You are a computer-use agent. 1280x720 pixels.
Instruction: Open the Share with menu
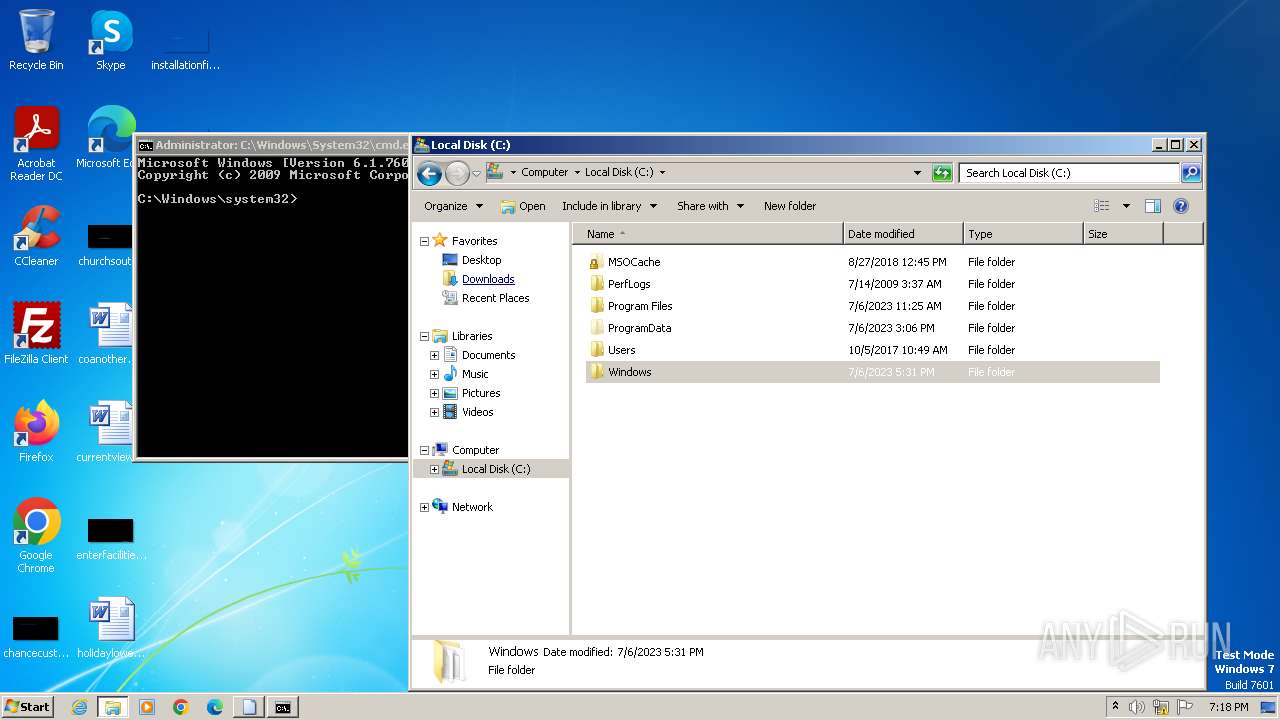point(710,206)
